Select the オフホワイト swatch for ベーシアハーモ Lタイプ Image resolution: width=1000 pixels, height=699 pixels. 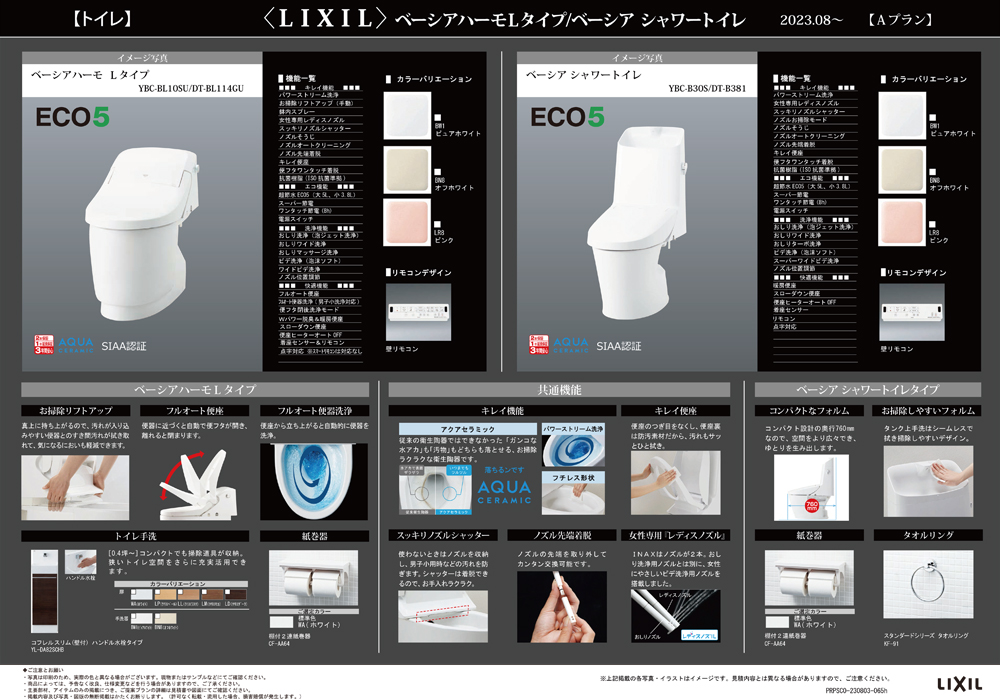coord(407,170)
